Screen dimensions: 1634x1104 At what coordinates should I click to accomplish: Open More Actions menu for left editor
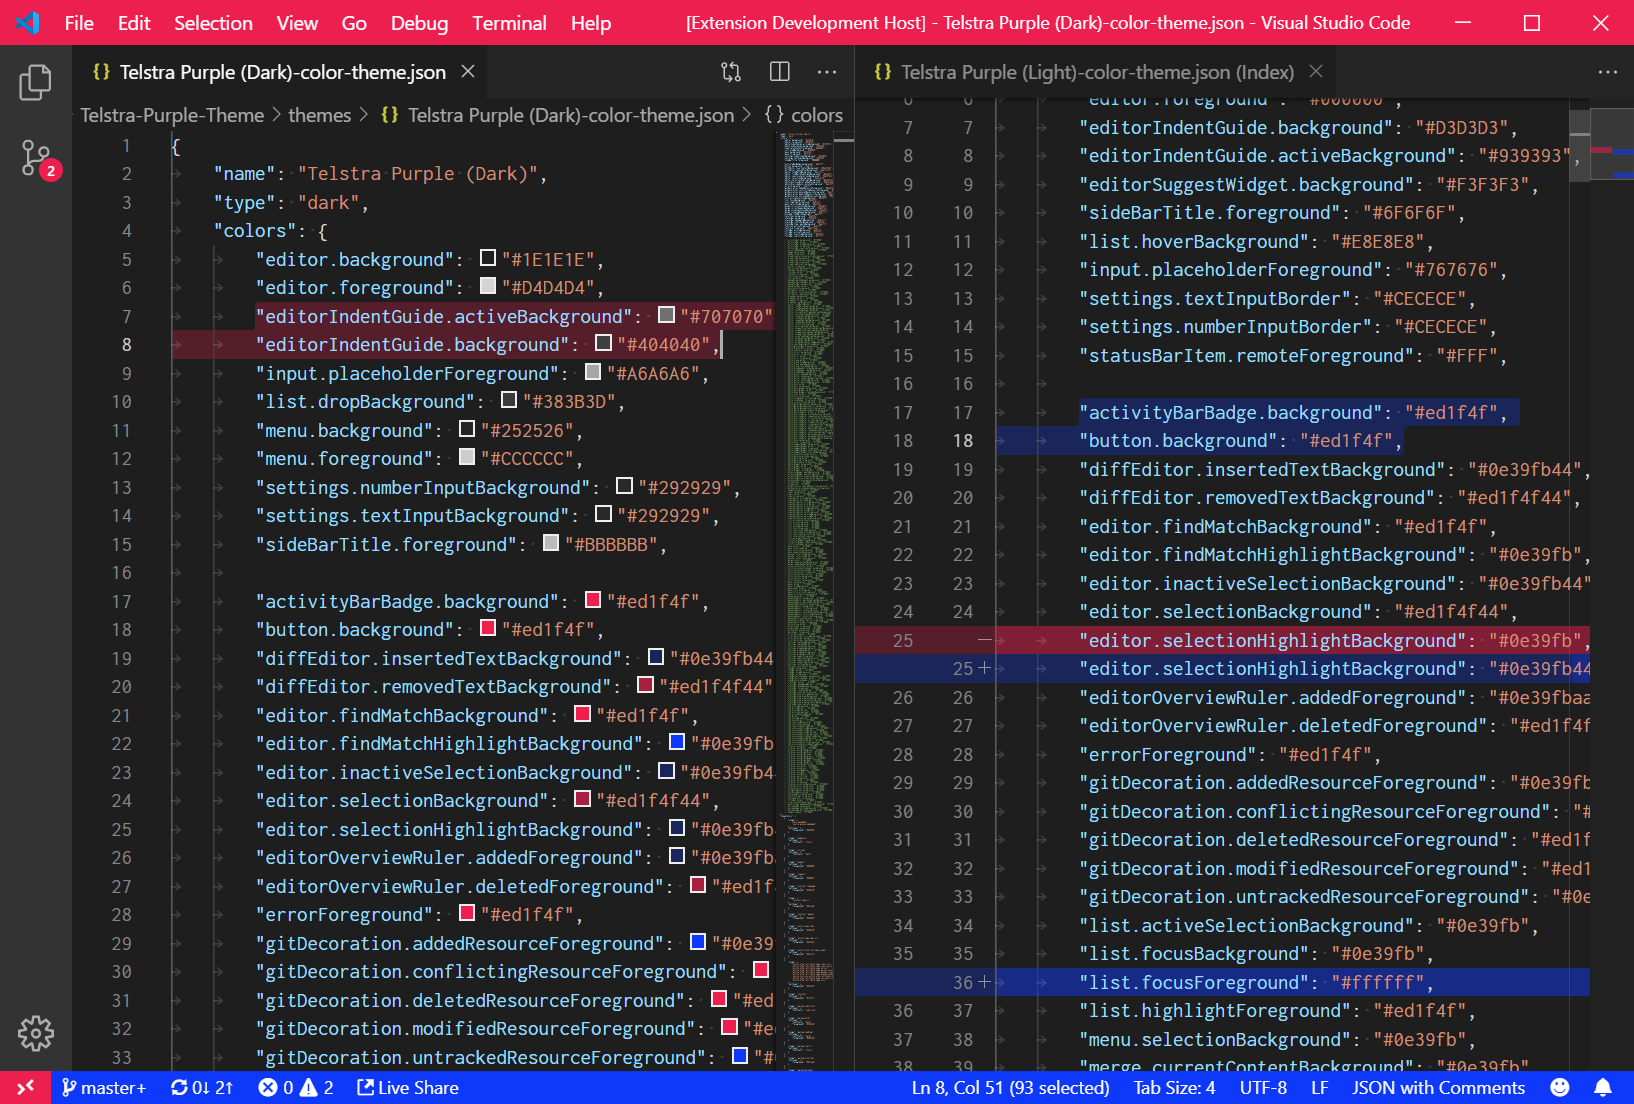827,72
